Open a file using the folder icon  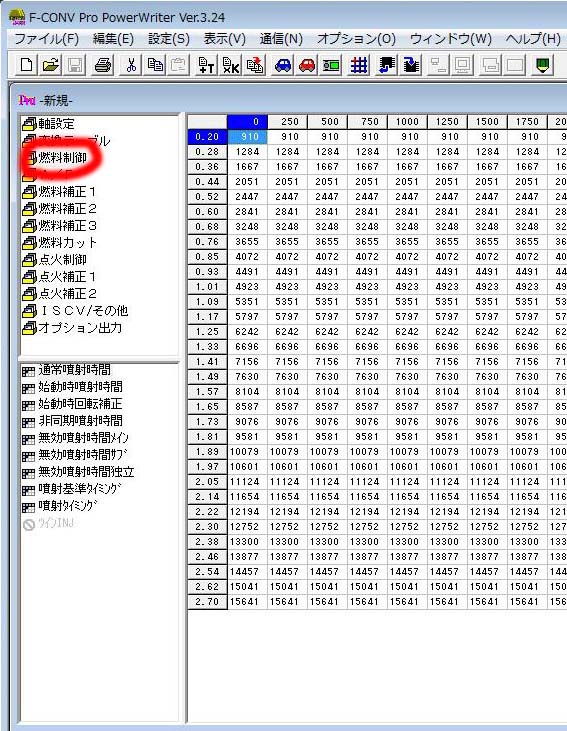click(x=51, y=65)
